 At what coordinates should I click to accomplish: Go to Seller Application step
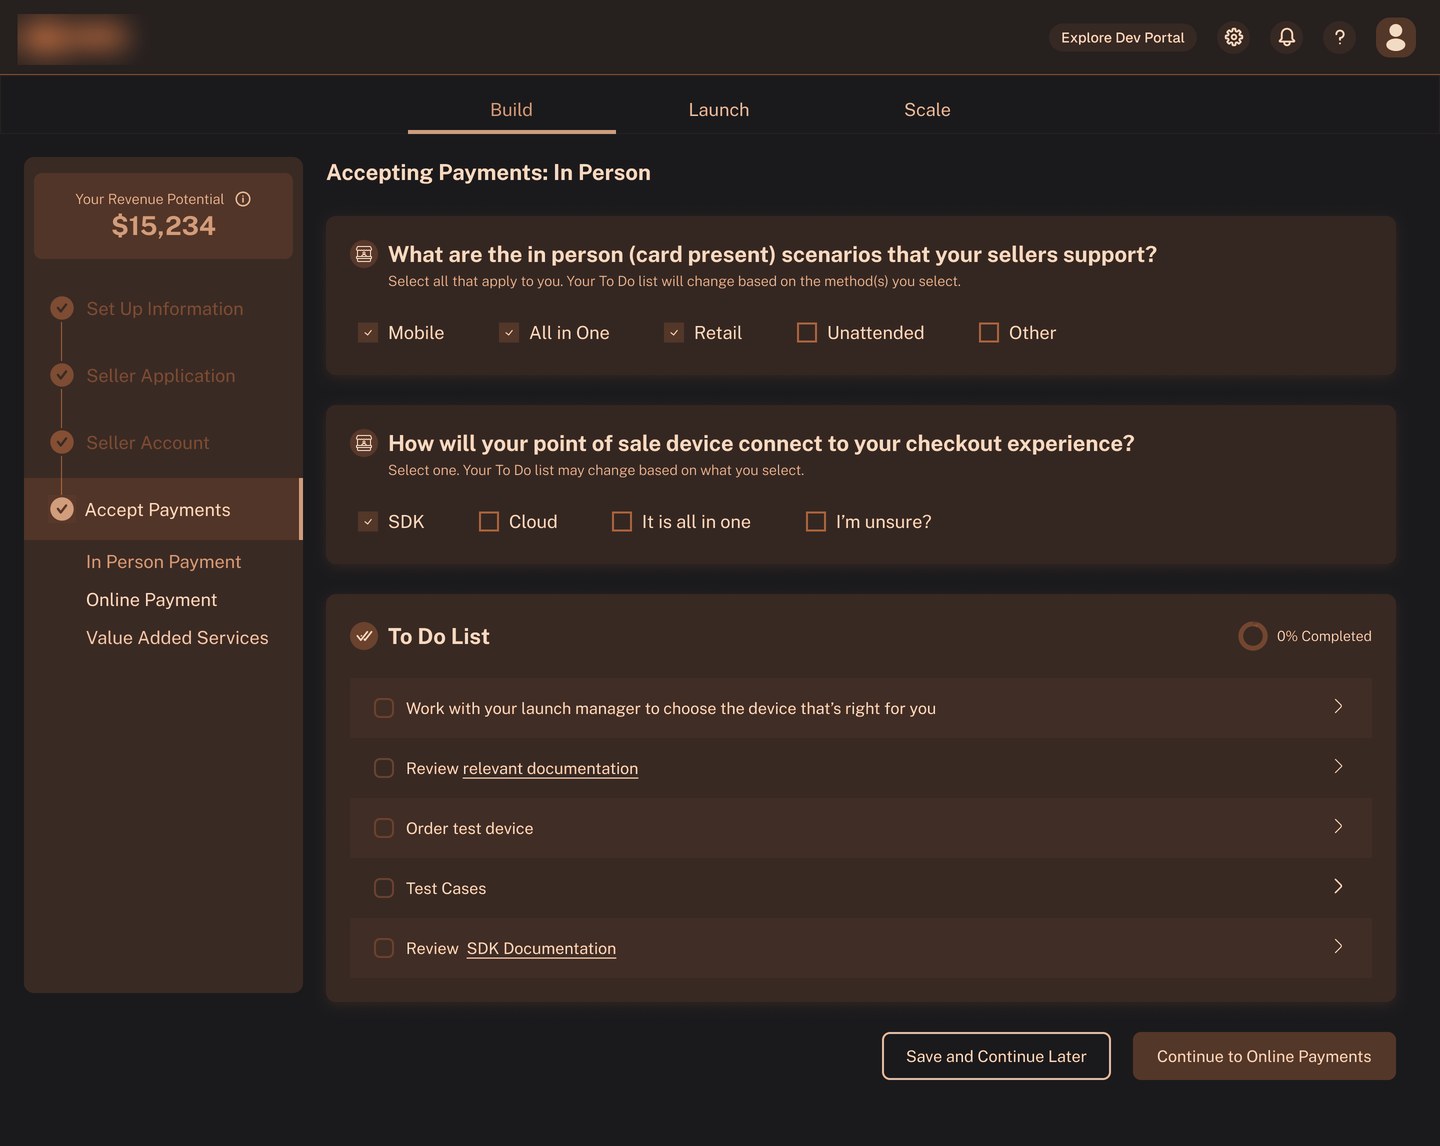point(161,376)
